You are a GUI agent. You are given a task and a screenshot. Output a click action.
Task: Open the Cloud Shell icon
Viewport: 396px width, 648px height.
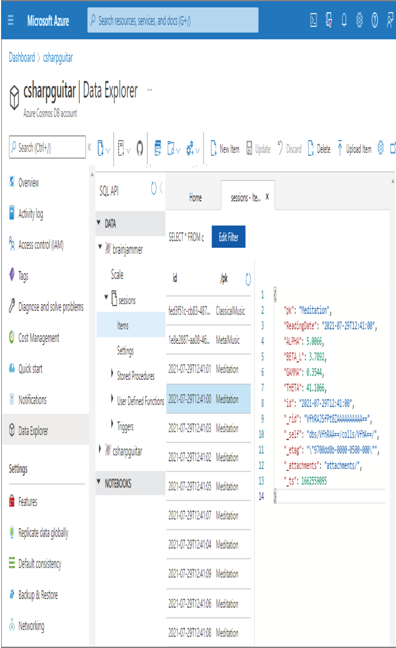coord(314,20)
